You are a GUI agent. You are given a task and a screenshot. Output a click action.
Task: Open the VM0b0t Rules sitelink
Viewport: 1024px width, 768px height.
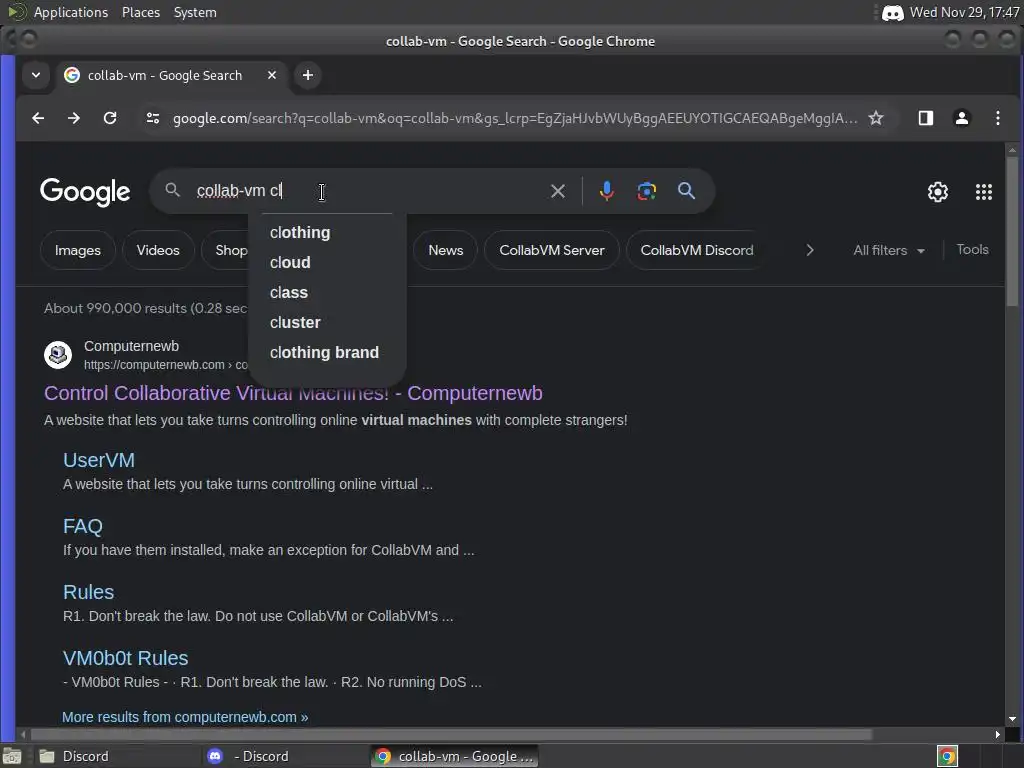point(125,658)
